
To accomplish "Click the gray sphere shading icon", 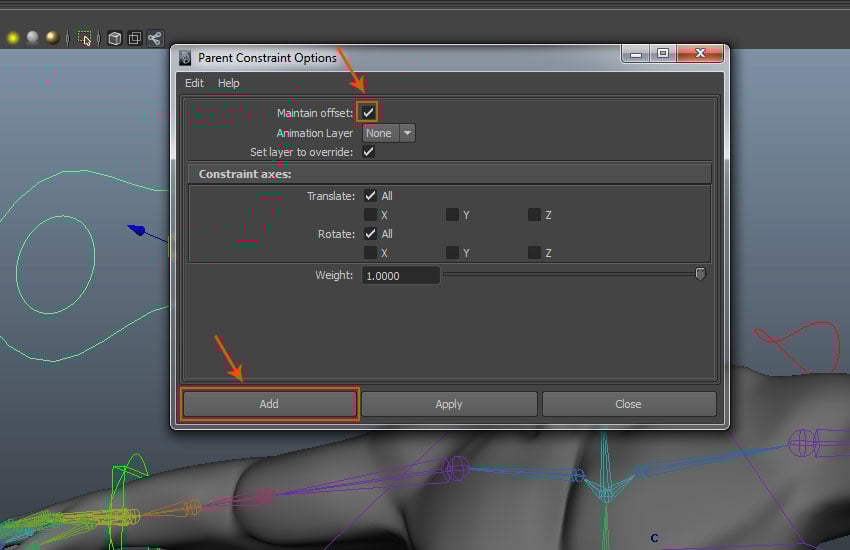I will click(33, 37).
